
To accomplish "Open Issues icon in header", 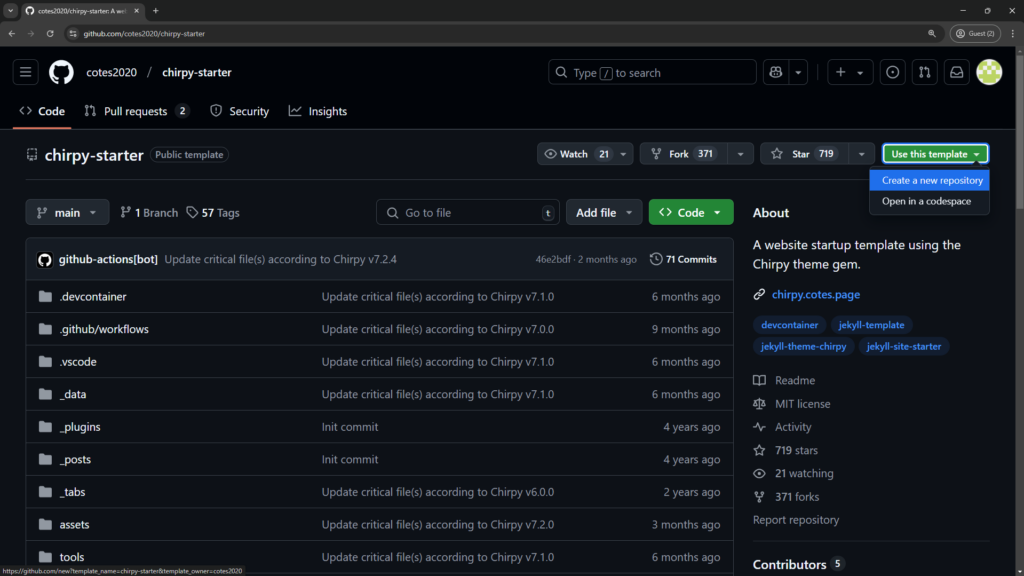I will coord(892,72).
